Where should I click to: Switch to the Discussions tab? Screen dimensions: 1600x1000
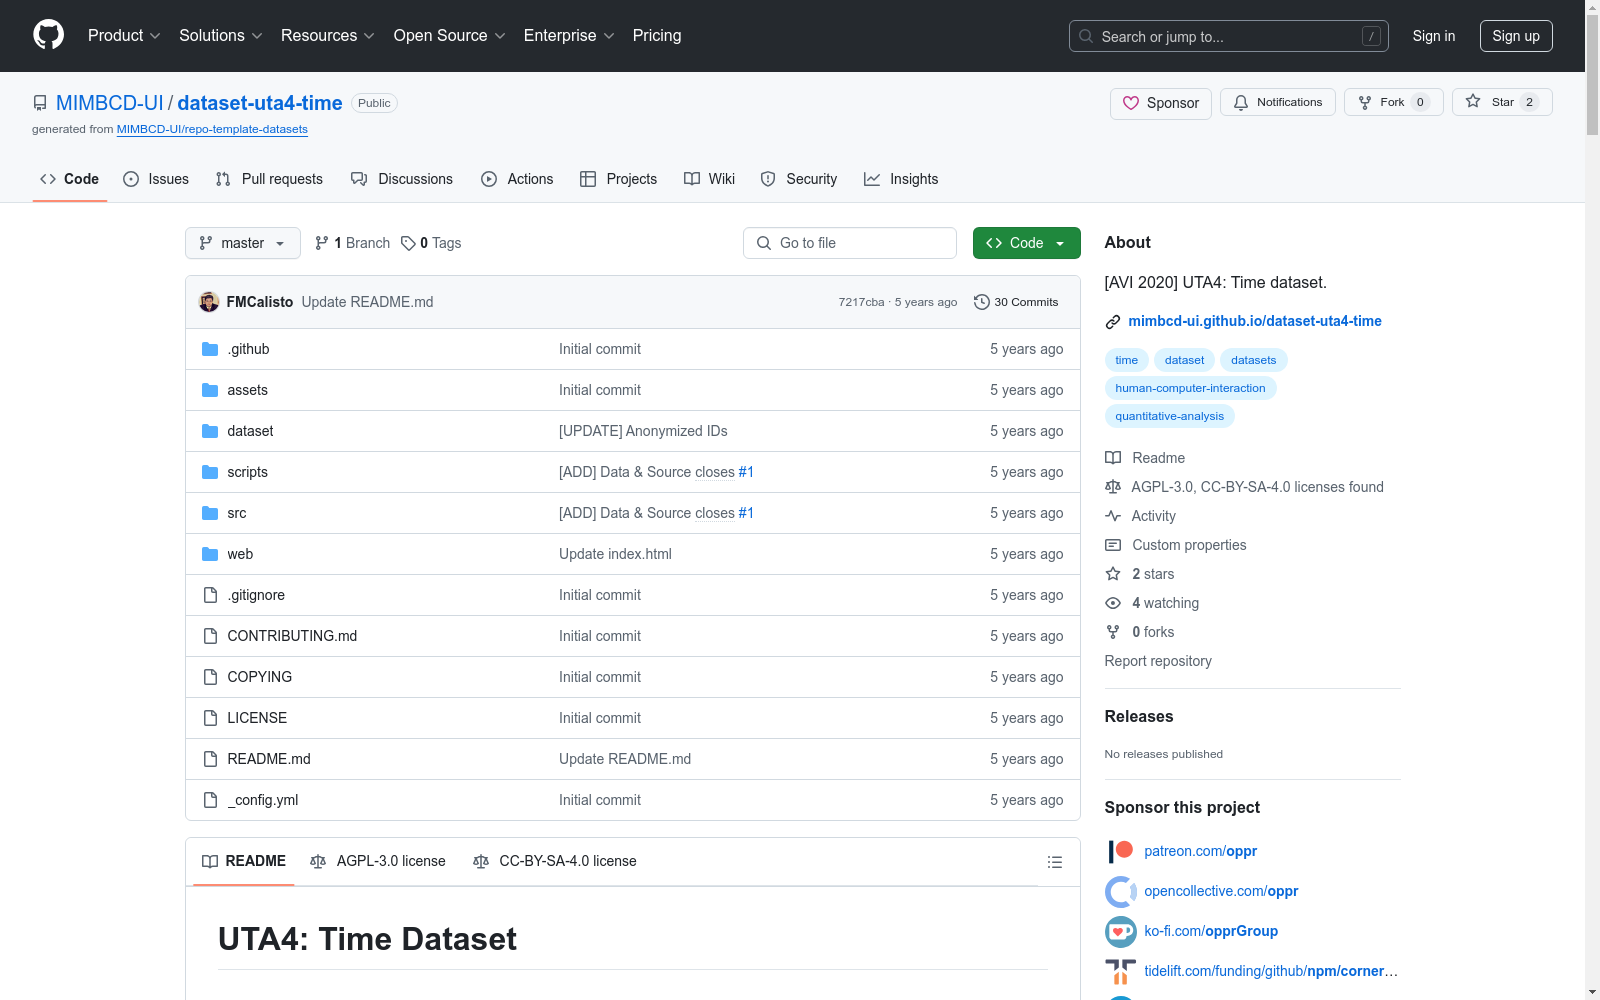click(402, 179)
